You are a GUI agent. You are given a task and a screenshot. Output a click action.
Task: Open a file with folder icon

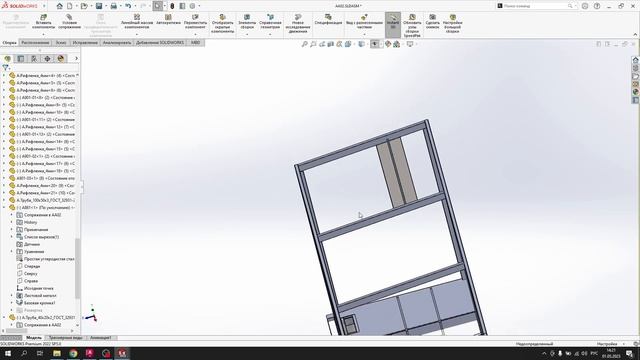click(84, 6)
